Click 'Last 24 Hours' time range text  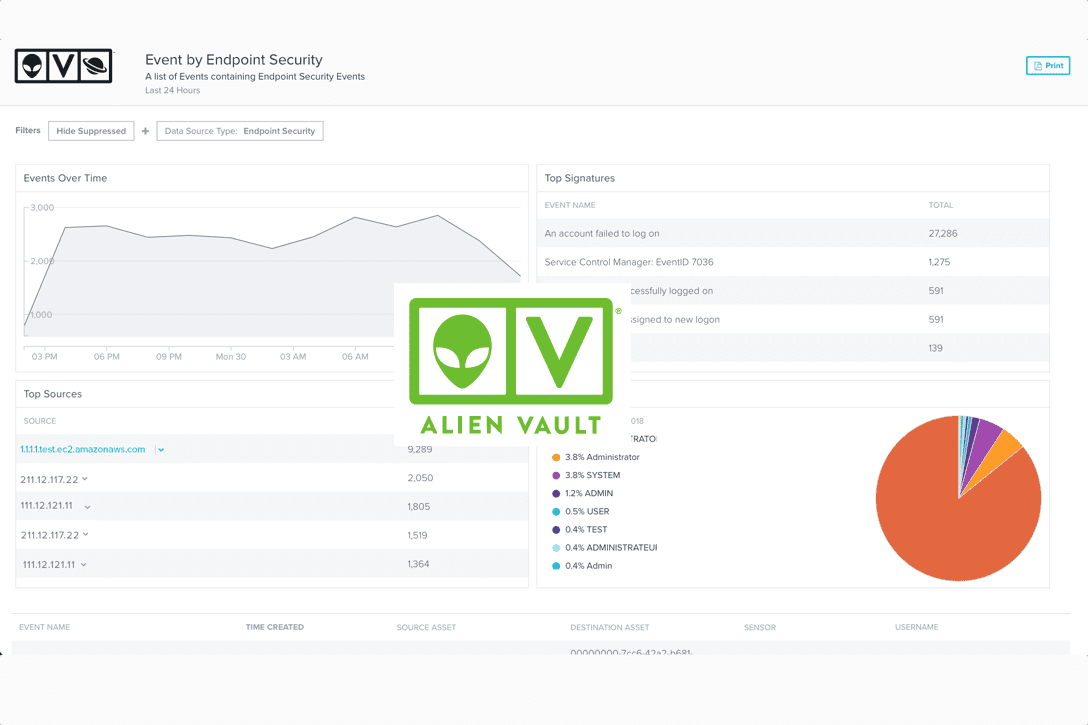172,90
